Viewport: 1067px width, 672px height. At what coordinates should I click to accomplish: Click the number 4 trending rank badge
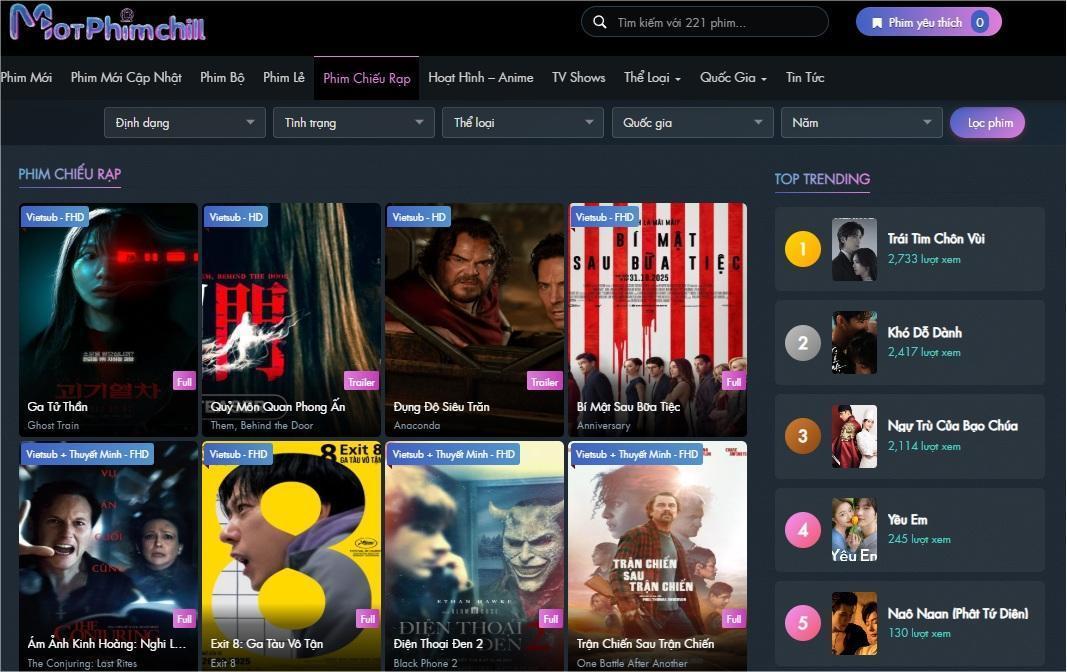click(x=802, y=530)
